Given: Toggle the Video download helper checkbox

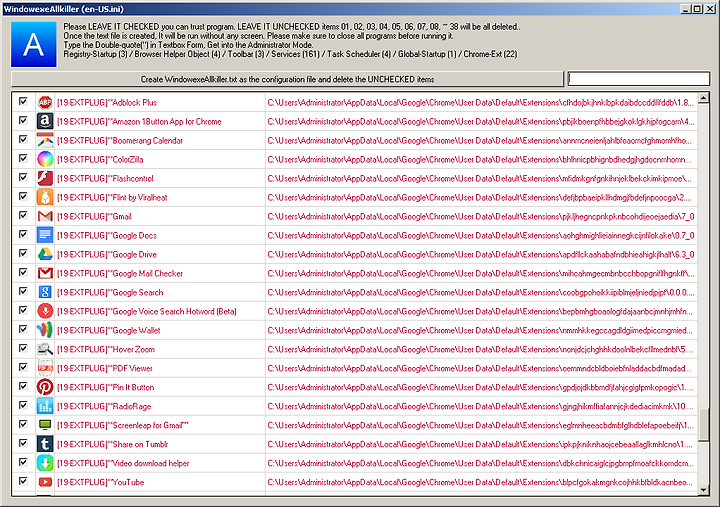Looking at the screenshot, I should click(x=23, y=462).
